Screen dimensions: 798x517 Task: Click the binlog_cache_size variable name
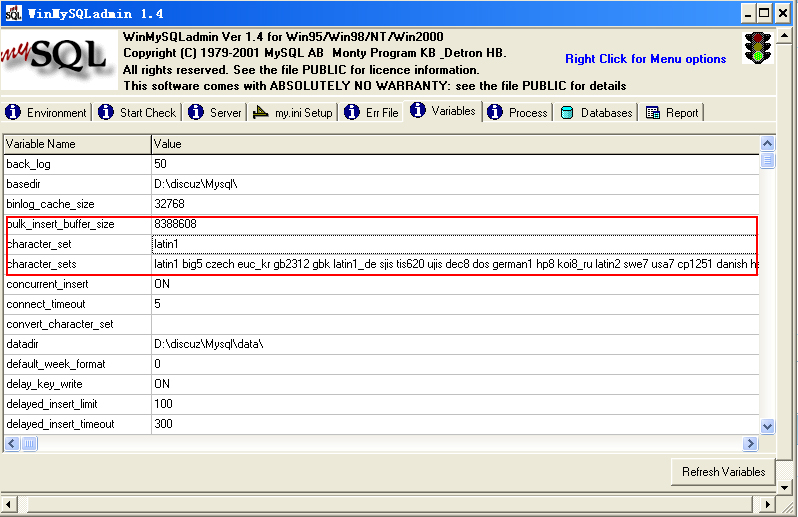tap(50, 204)
